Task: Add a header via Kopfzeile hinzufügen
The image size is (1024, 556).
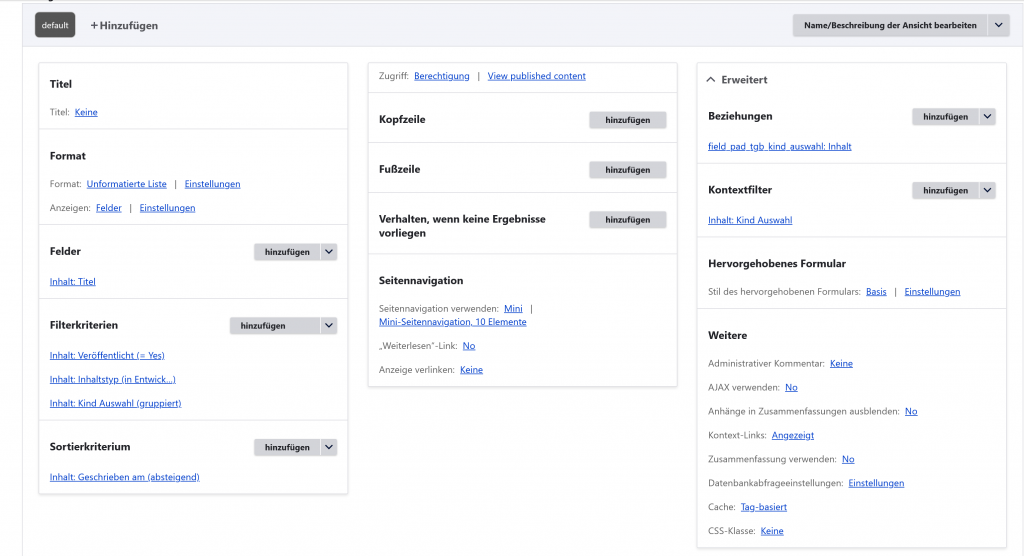Action: click(x=627, y=120)
